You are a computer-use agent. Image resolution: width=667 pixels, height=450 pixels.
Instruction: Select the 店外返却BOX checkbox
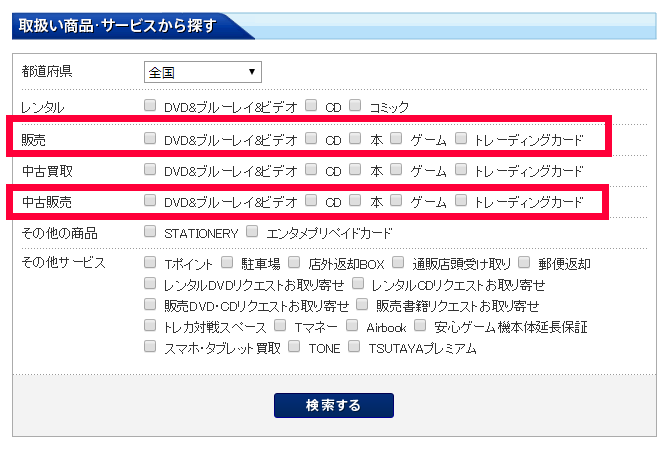coord(294,263)
